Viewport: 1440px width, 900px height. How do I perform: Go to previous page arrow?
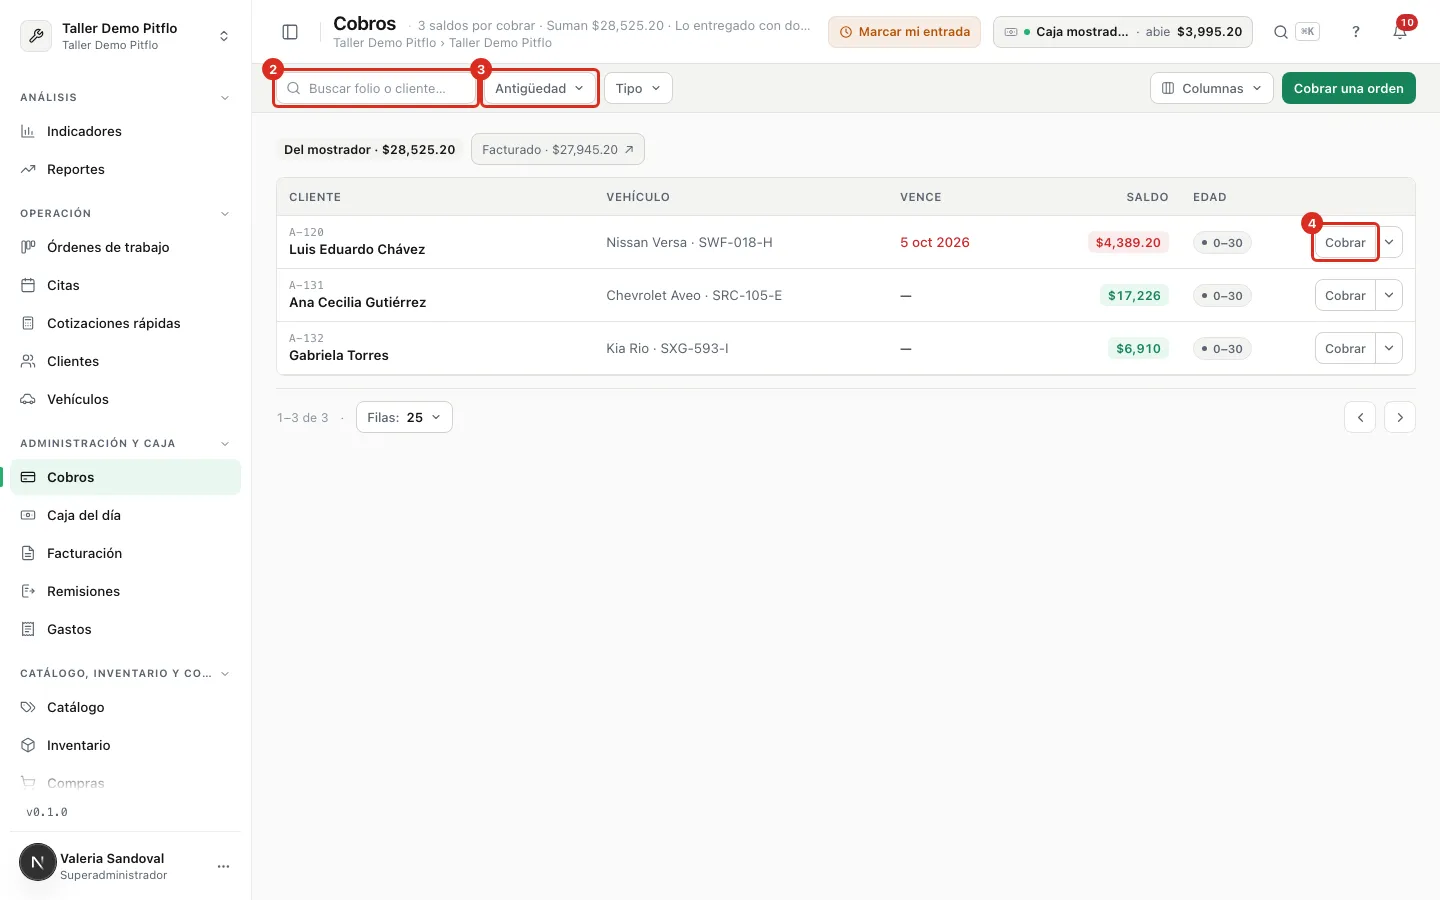click(x=1360, y=417)
